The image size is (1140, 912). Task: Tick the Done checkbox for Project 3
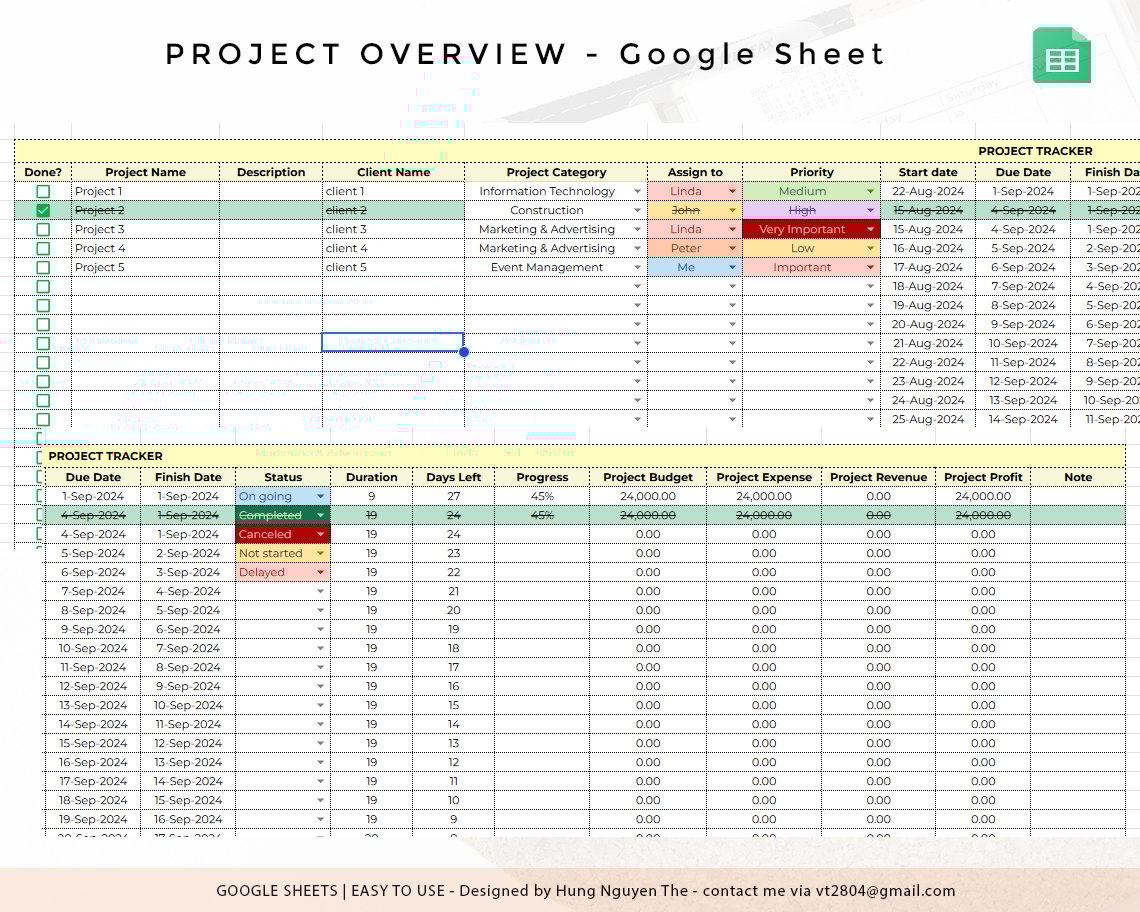[43, 229]
